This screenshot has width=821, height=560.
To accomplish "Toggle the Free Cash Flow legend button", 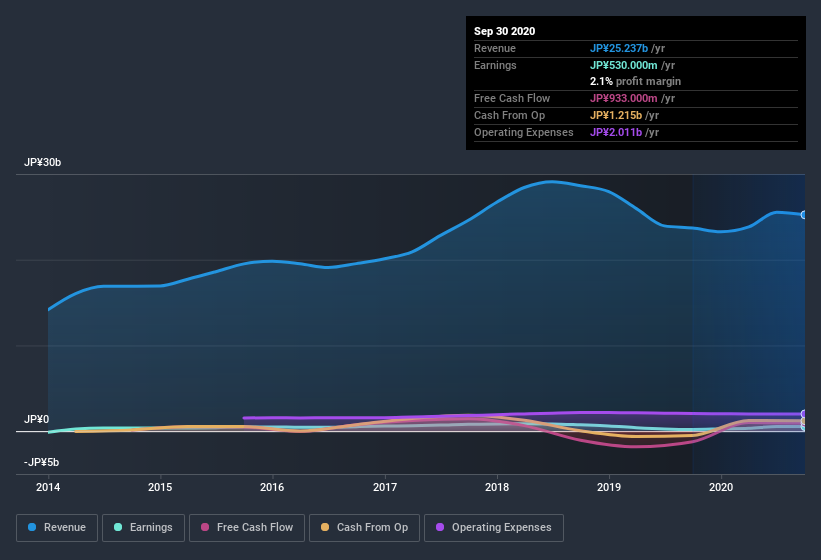I will tap(247, 528).
